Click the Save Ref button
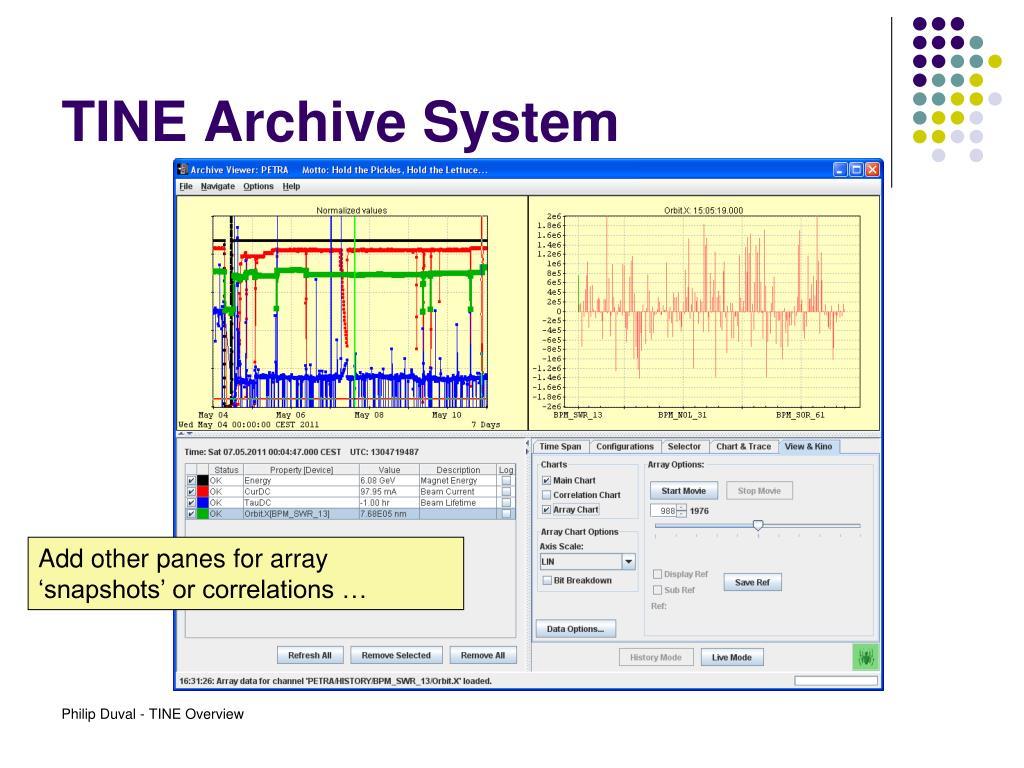1024x768 pixels. pyautogui.click(x=752, y=582)
